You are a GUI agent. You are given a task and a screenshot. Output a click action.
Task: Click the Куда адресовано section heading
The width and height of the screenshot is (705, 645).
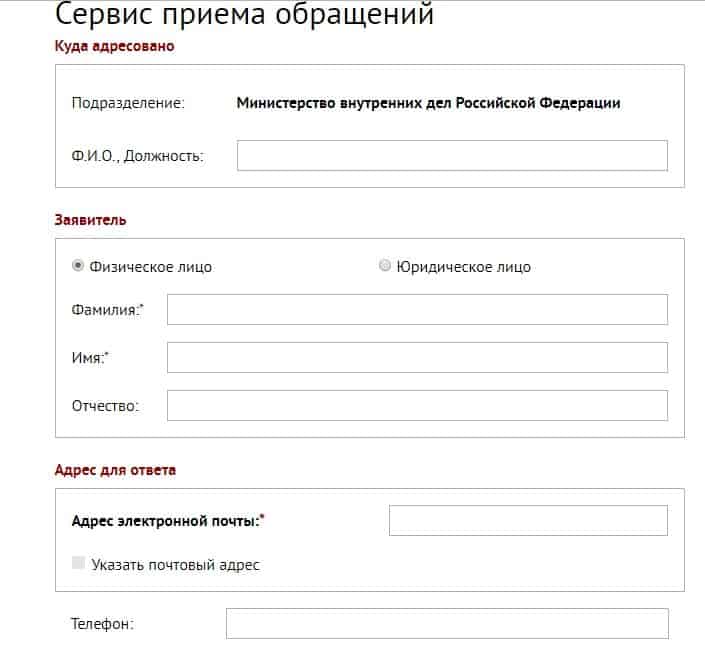point(114,46)
